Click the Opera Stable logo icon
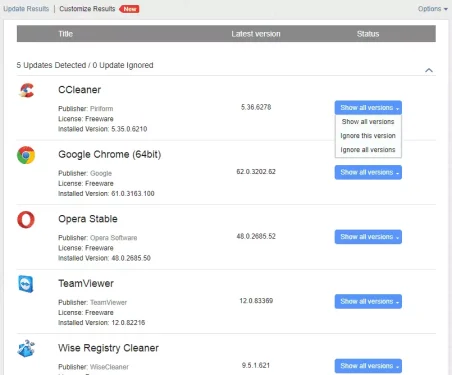 click(x=26, y=220)
